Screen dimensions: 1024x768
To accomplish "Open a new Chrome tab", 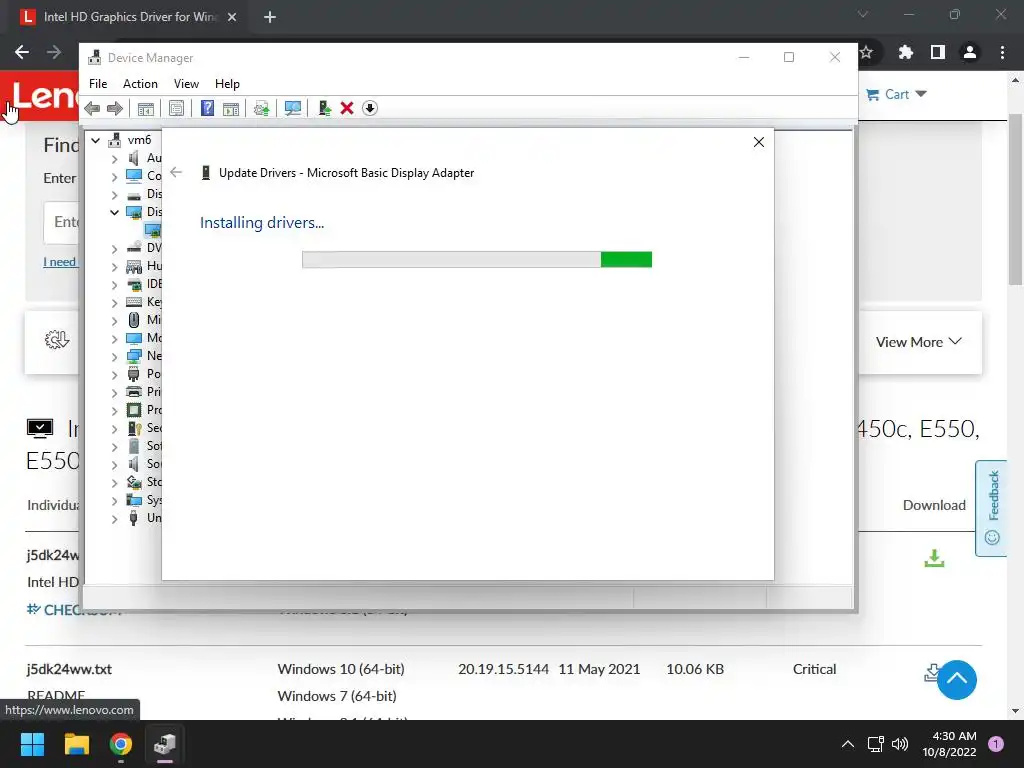I will tap(270, 17).
